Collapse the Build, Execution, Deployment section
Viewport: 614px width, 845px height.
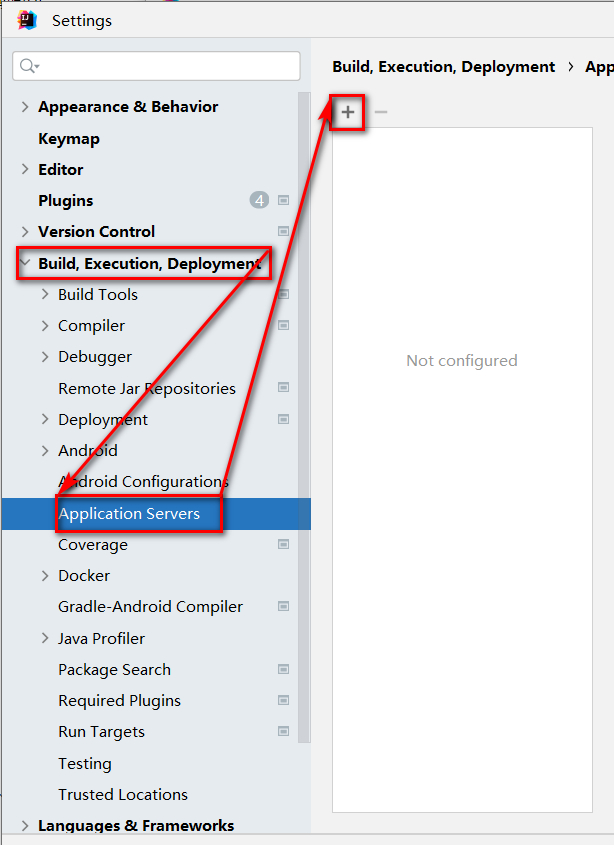coord(25,264)
